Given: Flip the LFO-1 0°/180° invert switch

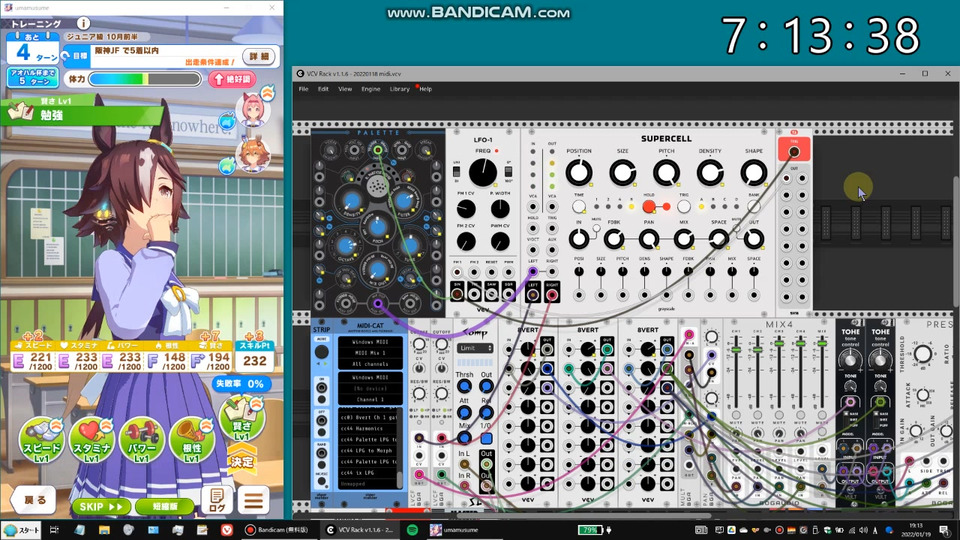Looking at the screenshot, I should tap(508, 172).
